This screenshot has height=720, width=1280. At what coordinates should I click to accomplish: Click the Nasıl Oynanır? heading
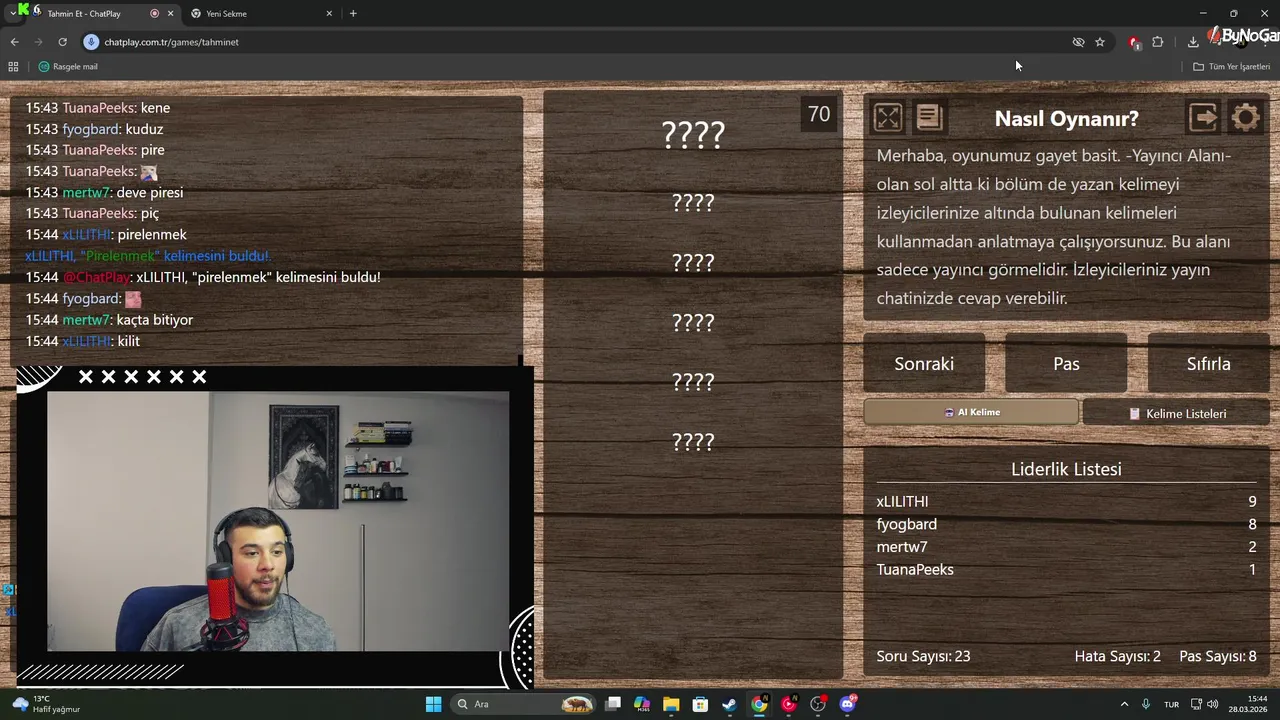pyautogui.click(x=1066, y=119)
